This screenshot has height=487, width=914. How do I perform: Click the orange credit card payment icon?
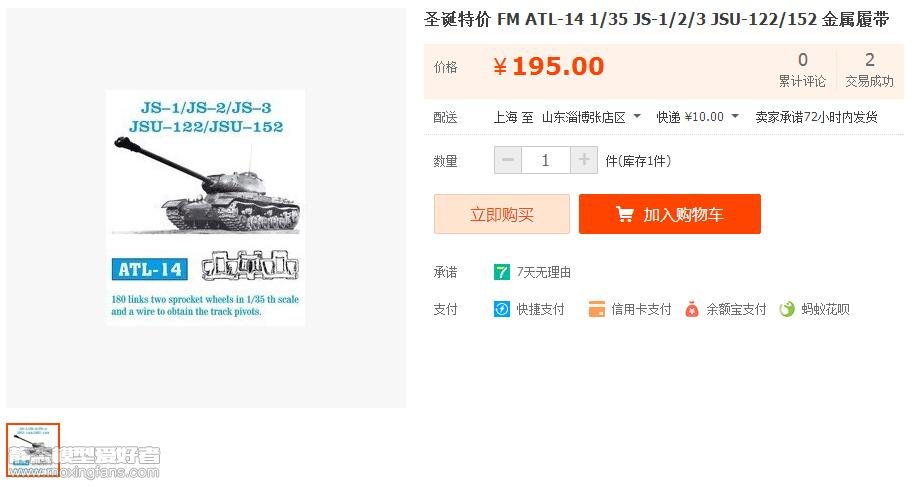pyautogui.click(x=596, y=309)
